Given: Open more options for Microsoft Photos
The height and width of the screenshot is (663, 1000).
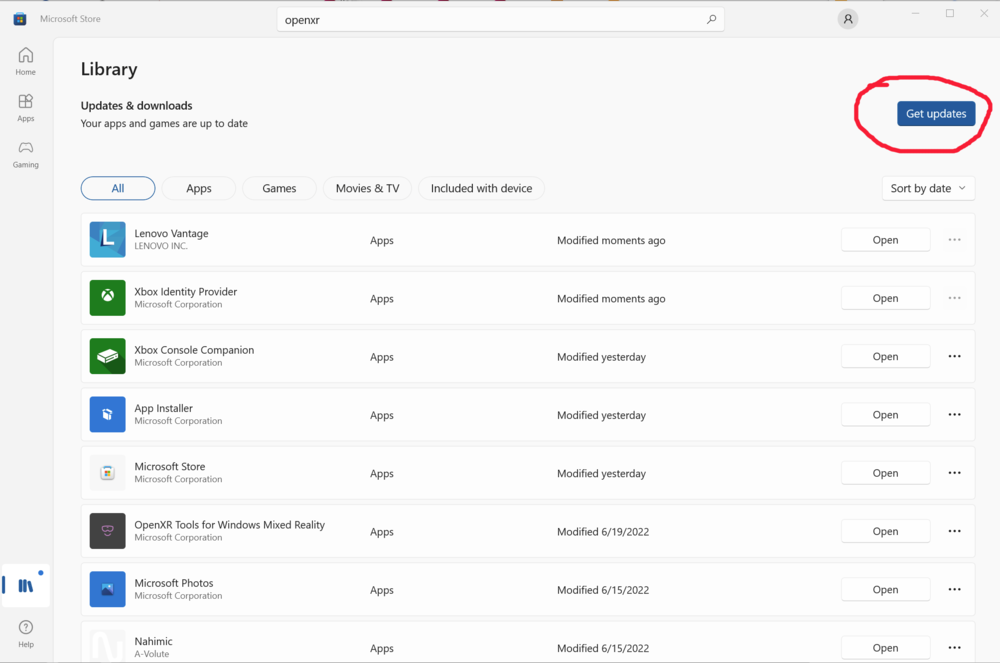Looking at the screenshot, I should [954, 590].
